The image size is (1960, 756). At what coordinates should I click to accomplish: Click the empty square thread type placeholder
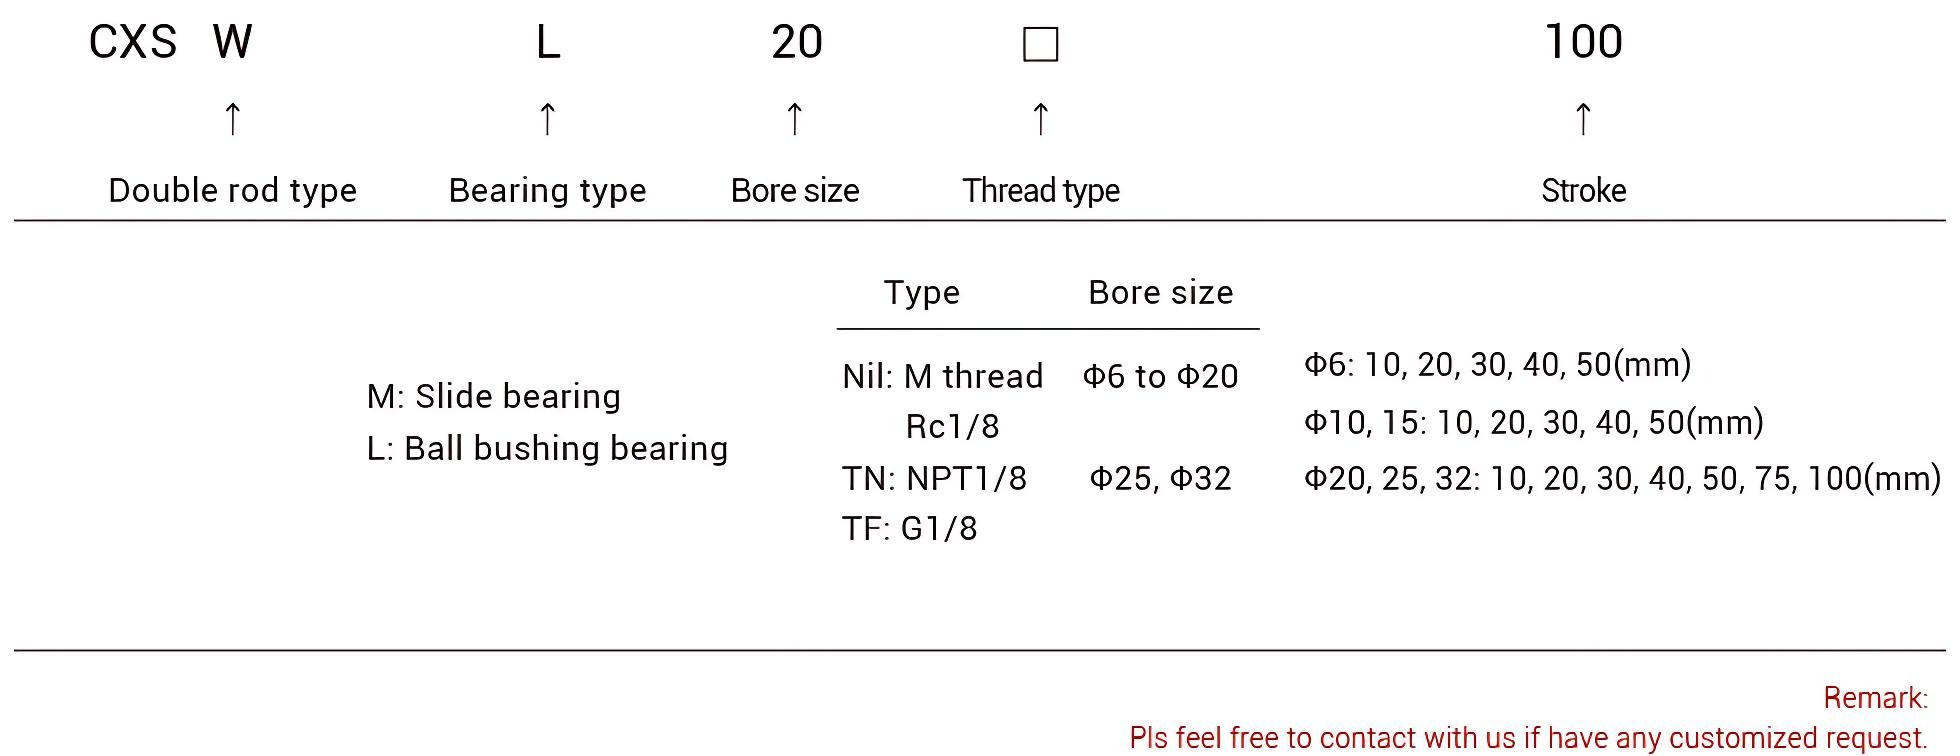(x=1041, y=44)
